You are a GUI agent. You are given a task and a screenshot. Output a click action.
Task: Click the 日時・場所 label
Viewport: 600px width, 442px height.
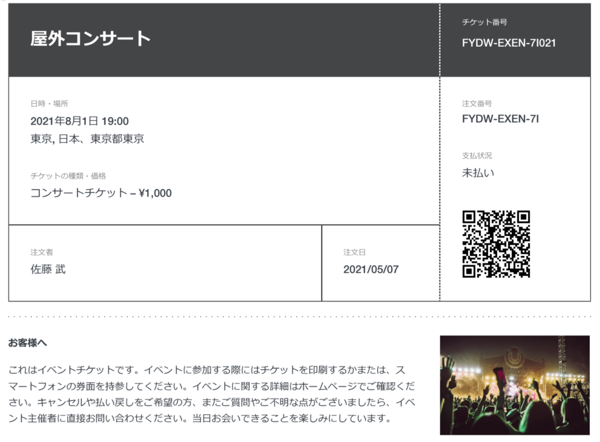tap(49, 103)
